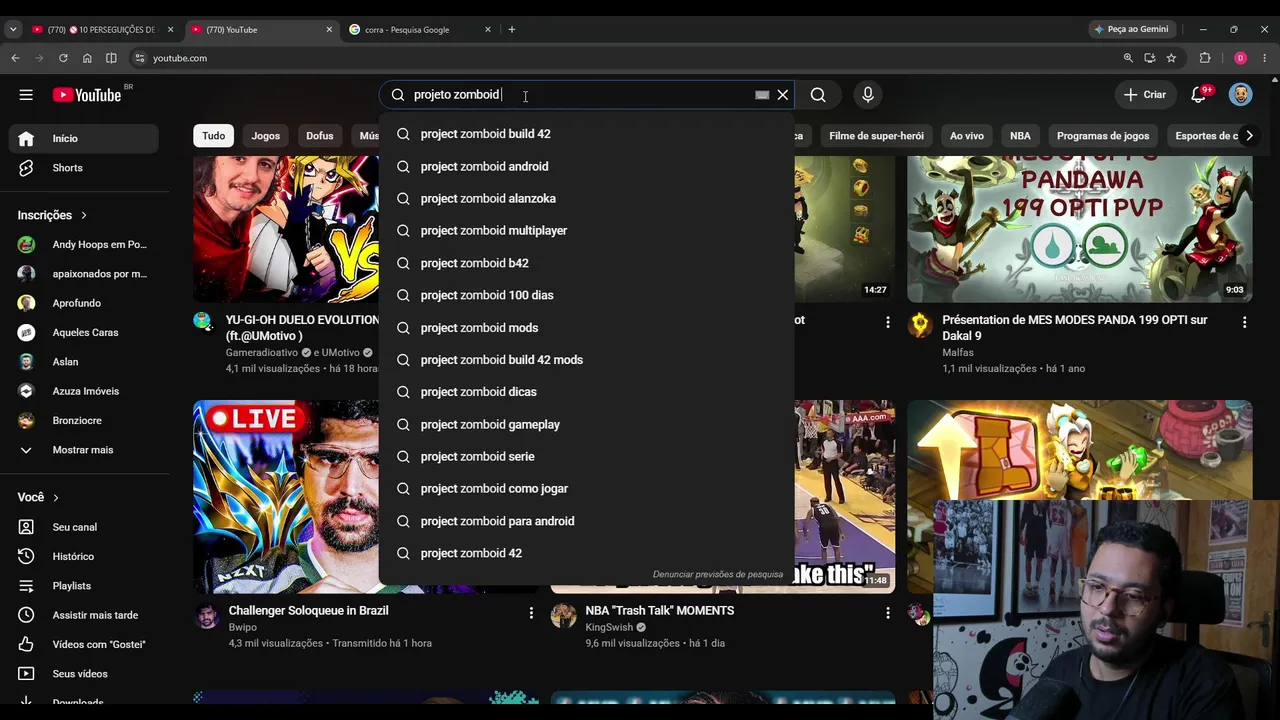Show more filter chips with right arrow
Screen dimensions: 1280x720
click(x=1249, y=136)
